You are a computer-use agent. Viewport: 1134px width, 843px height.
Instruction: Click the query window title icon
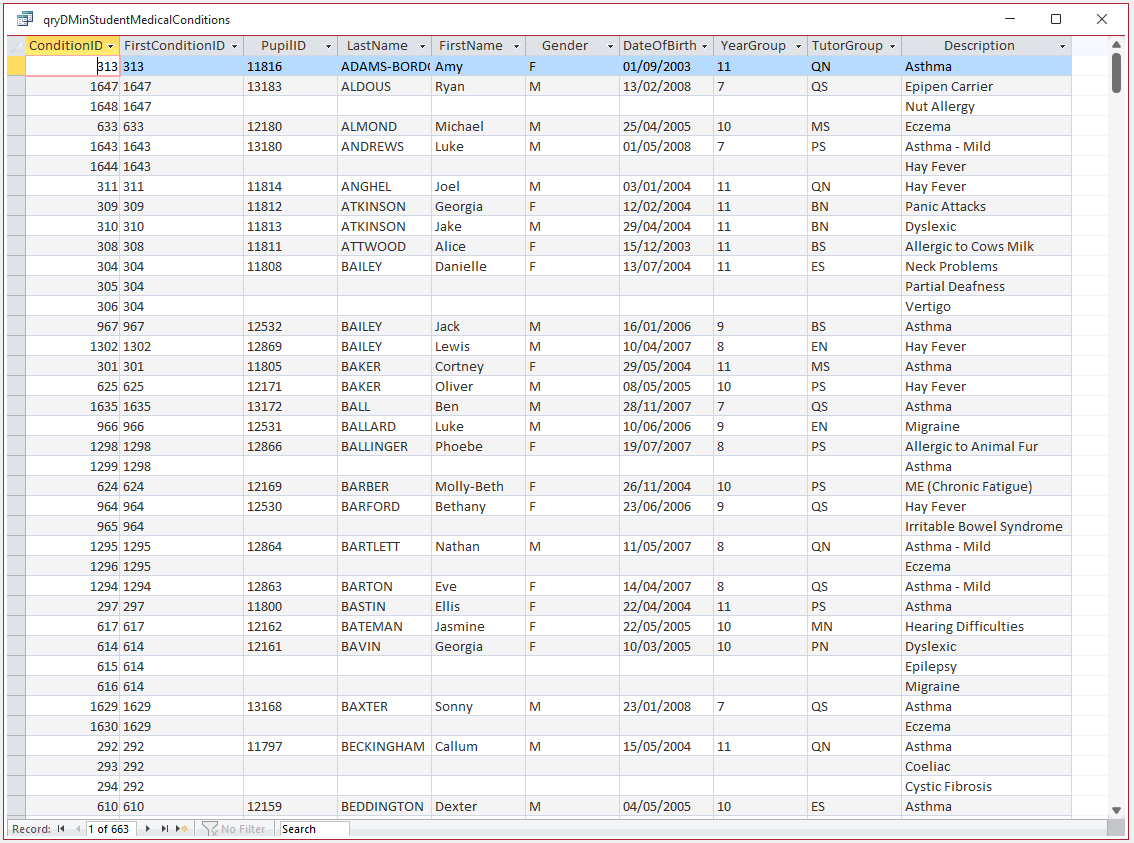tap(25, 19)
